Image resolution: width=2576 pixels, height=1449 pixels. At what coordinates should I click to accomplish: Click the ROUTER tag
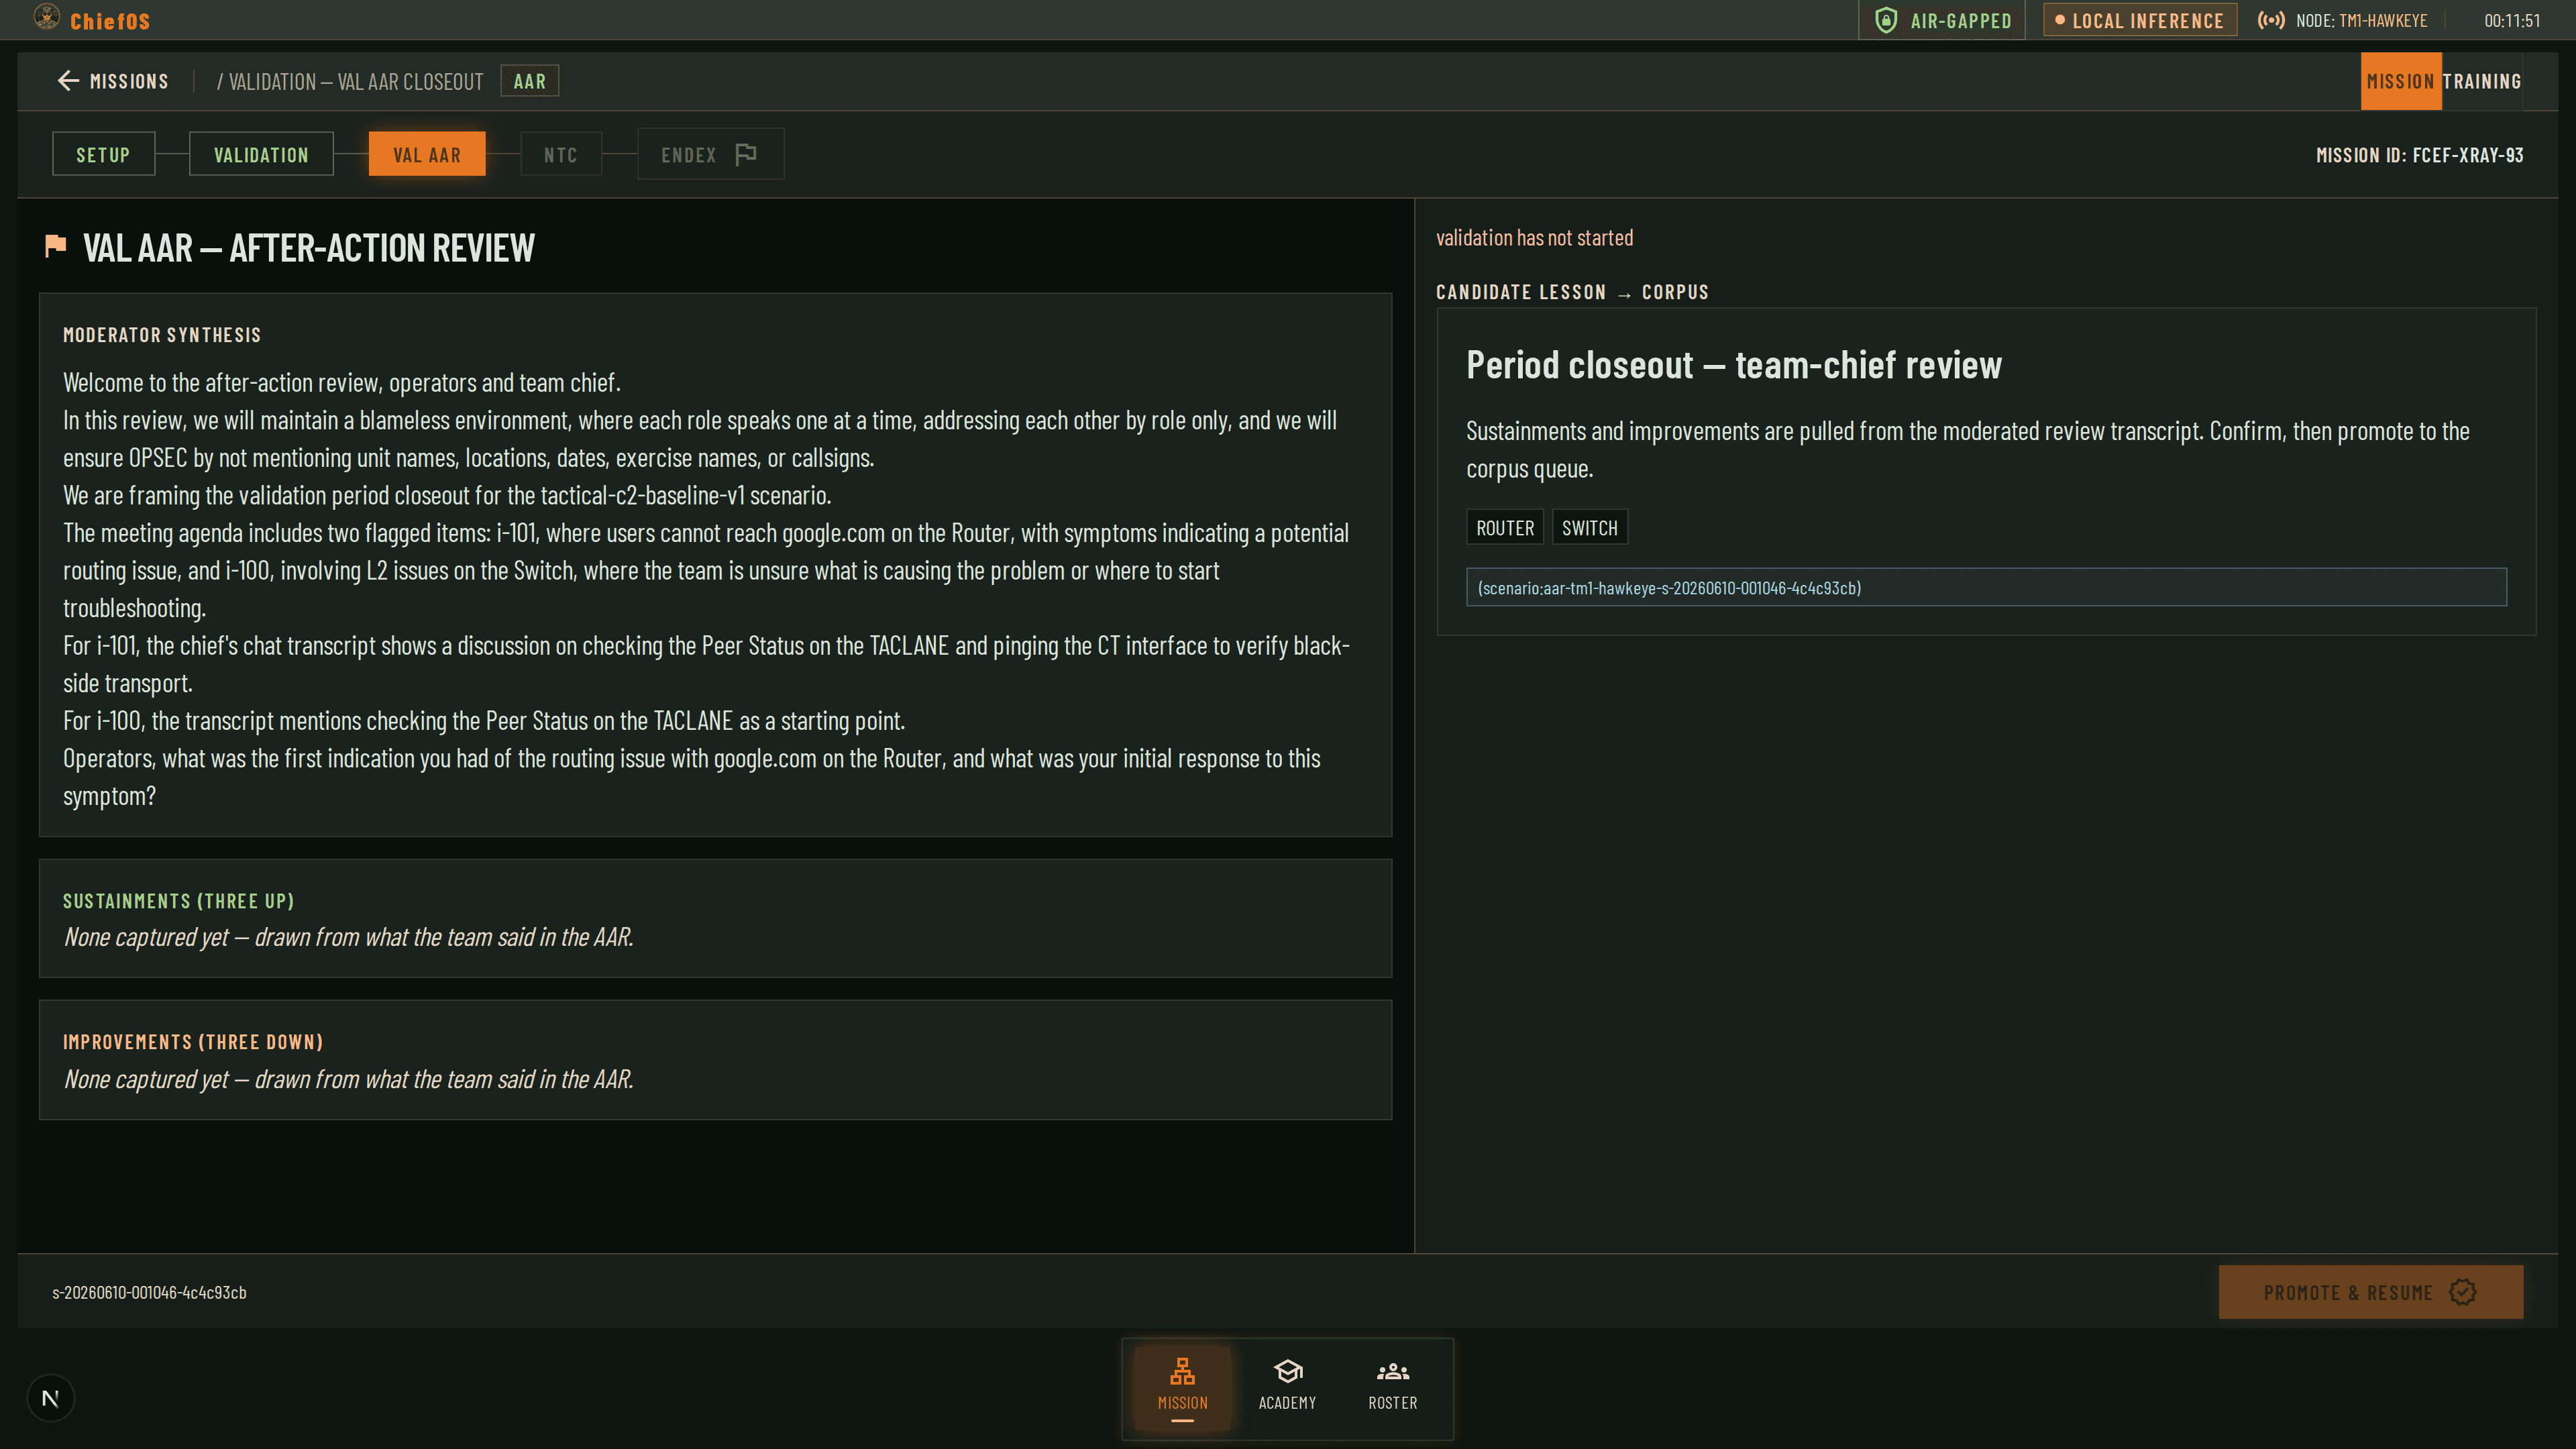pos(1504,527)
